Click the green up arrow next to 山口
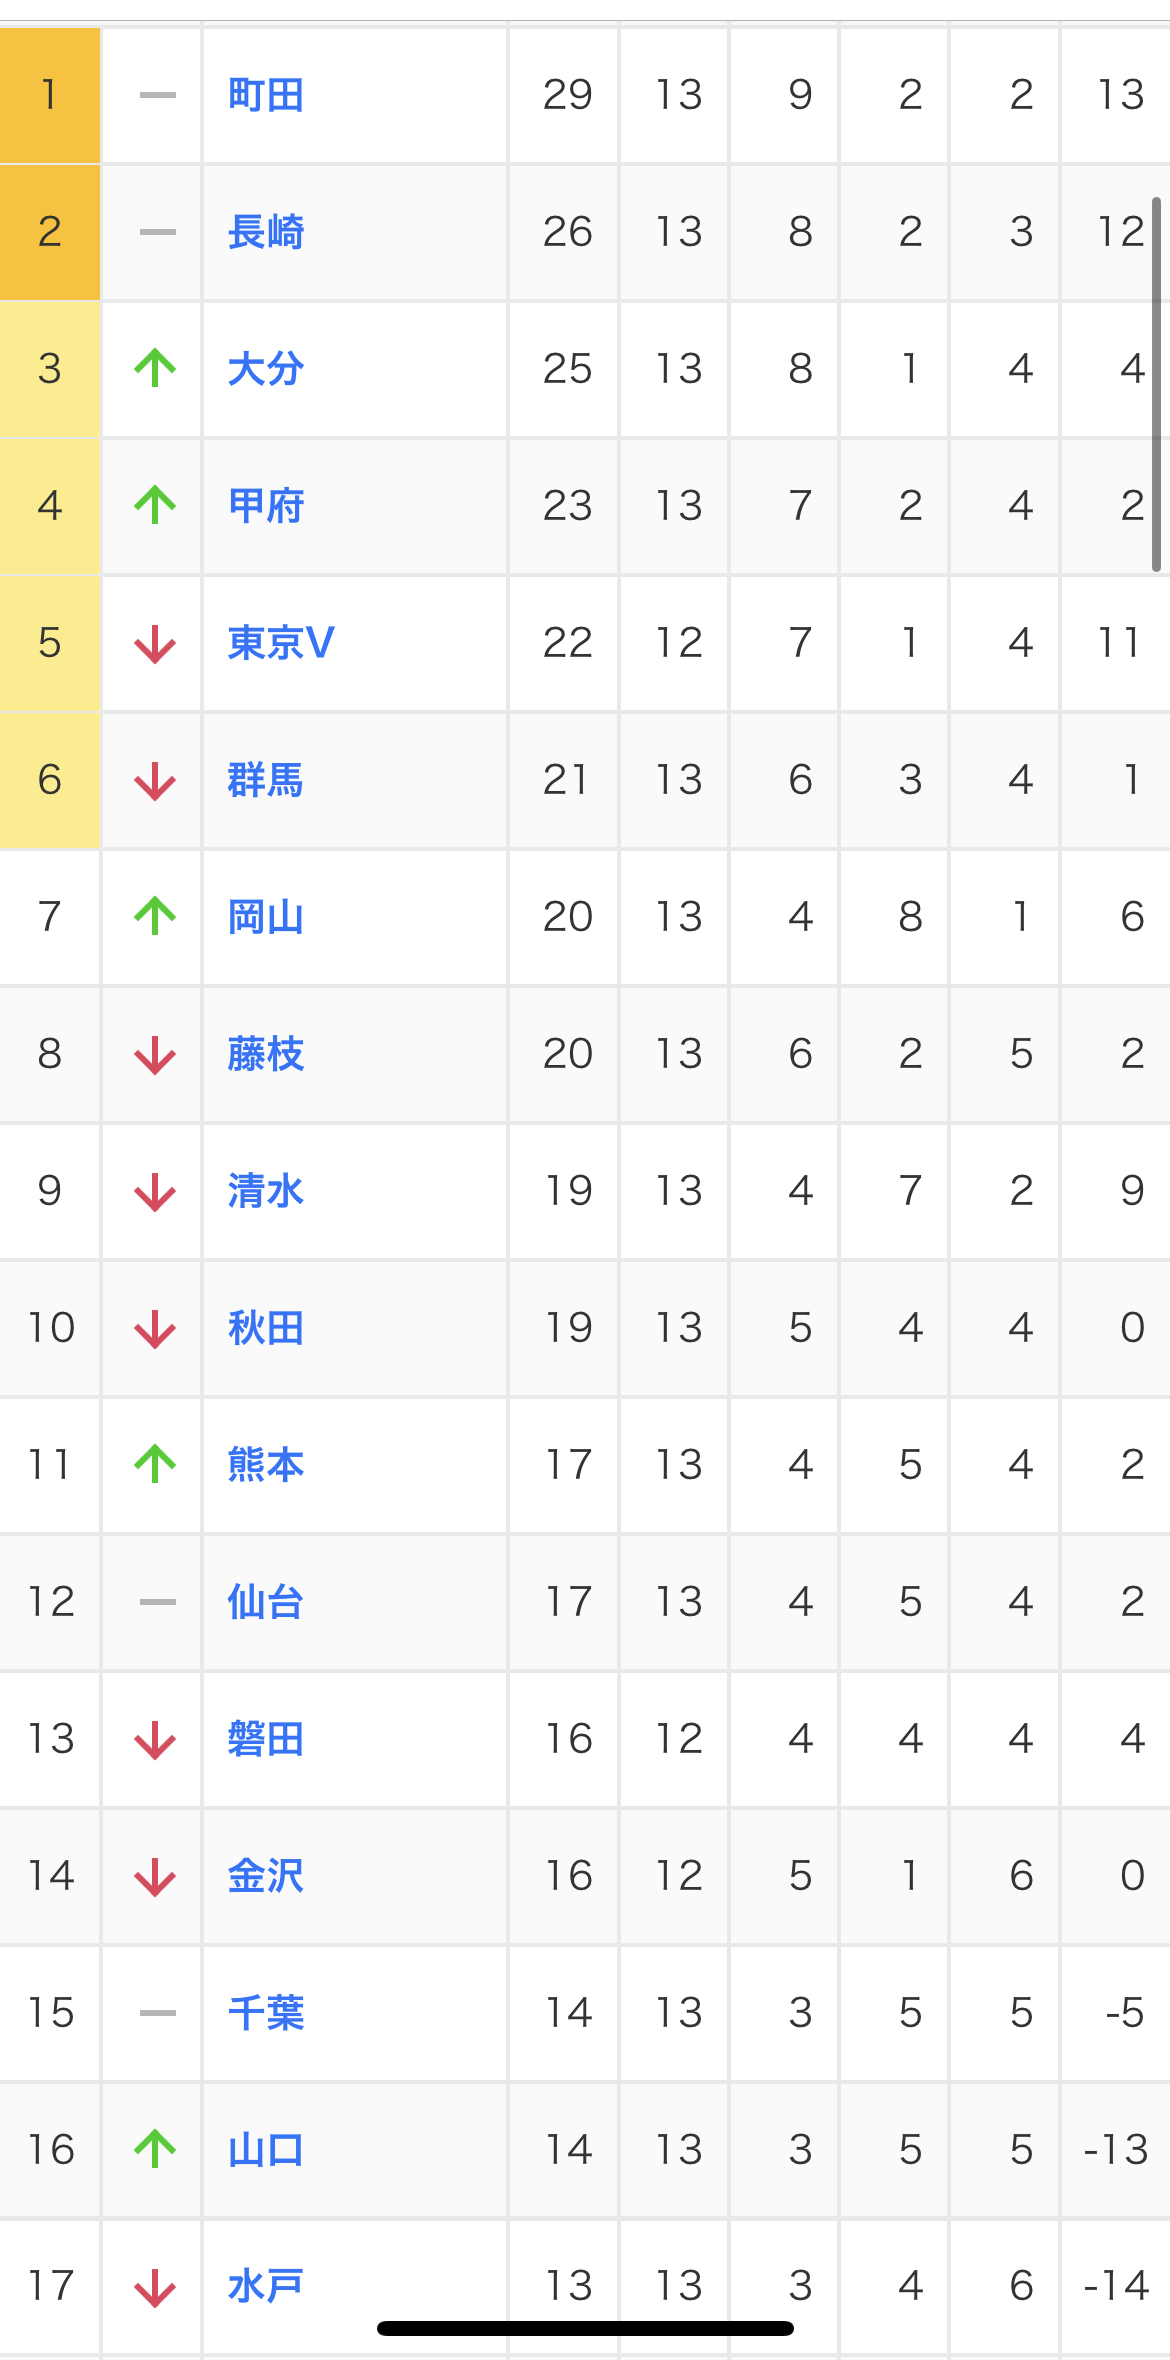1170x2360 pixels. pyautogui.click(x=155, y=2149)
